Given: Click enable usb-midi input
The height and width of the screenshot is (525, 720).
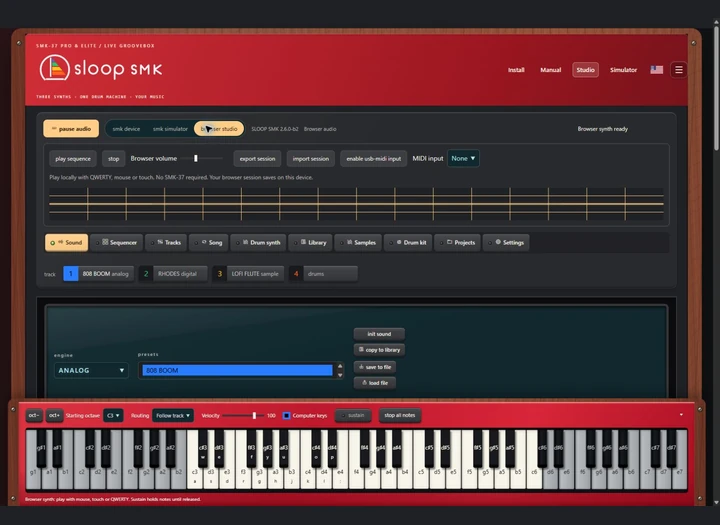Looking at the screenshot, I should 373,158.
